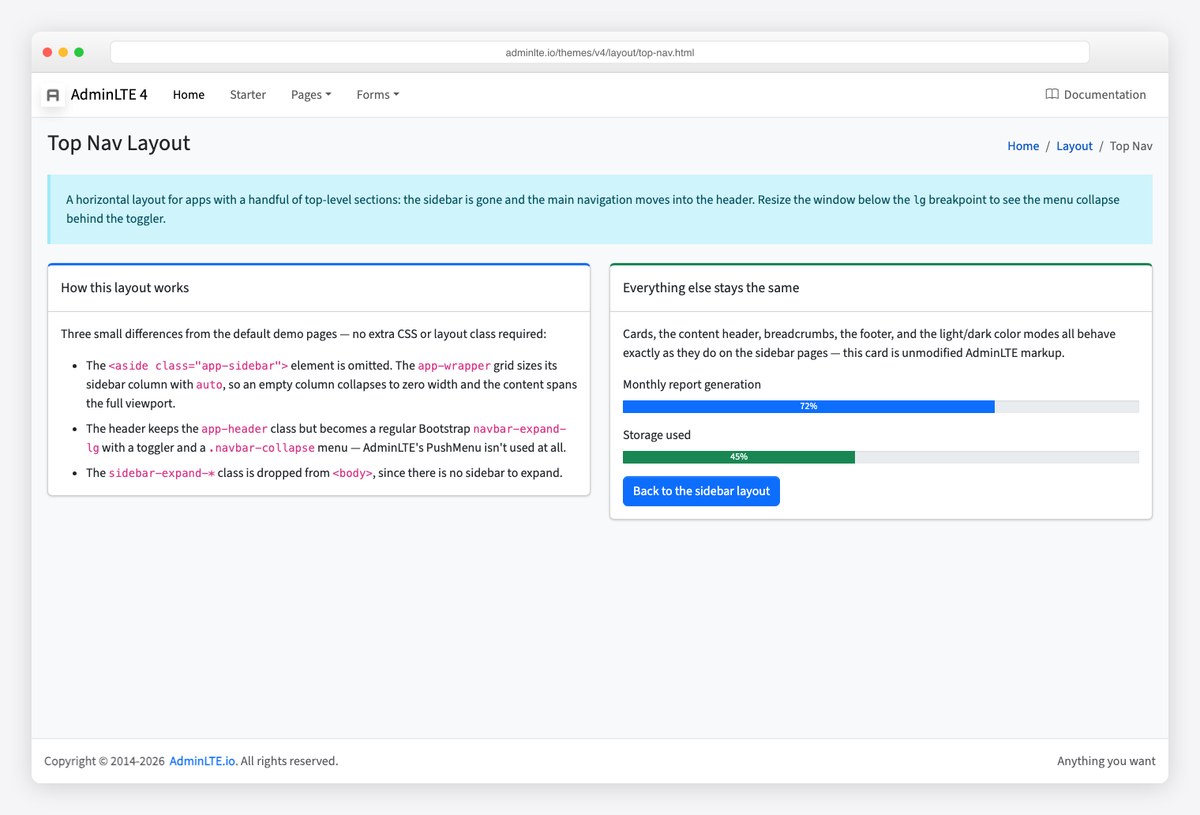Expand the Forms dropdown menu
The image size is (1200, 815).
378,95
